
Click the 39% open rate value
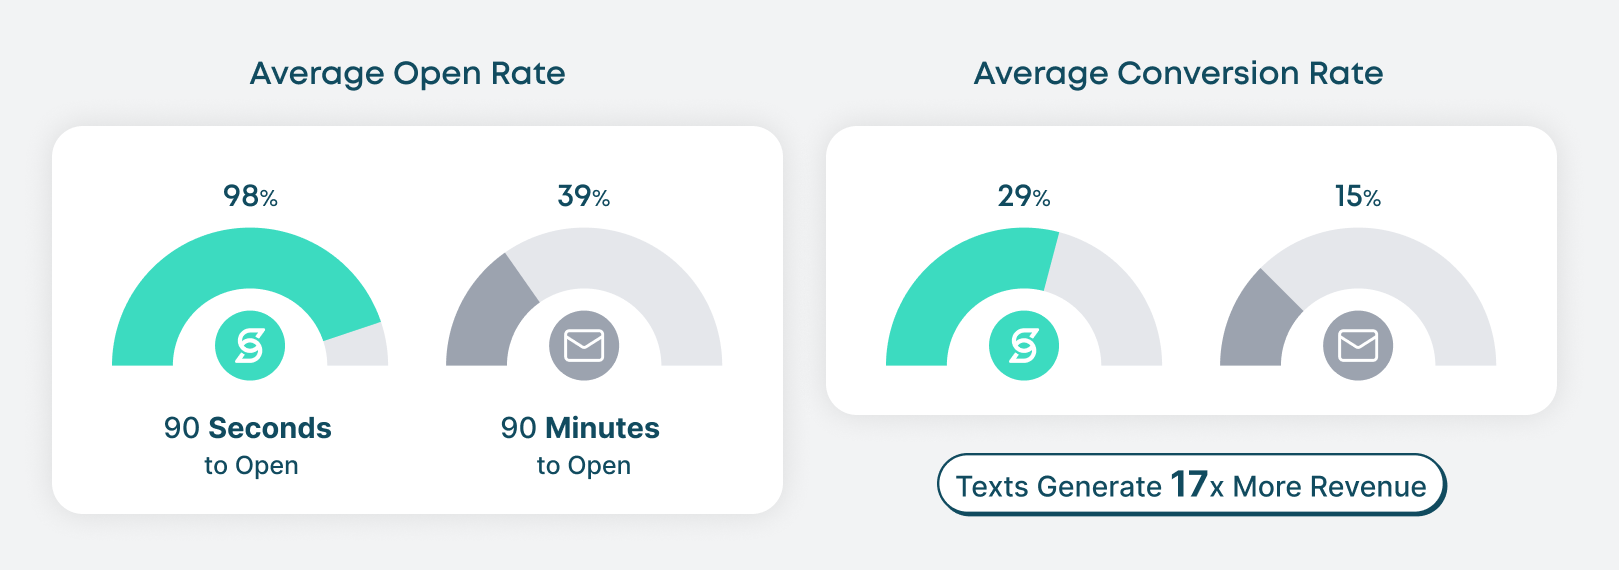[584, 196]
